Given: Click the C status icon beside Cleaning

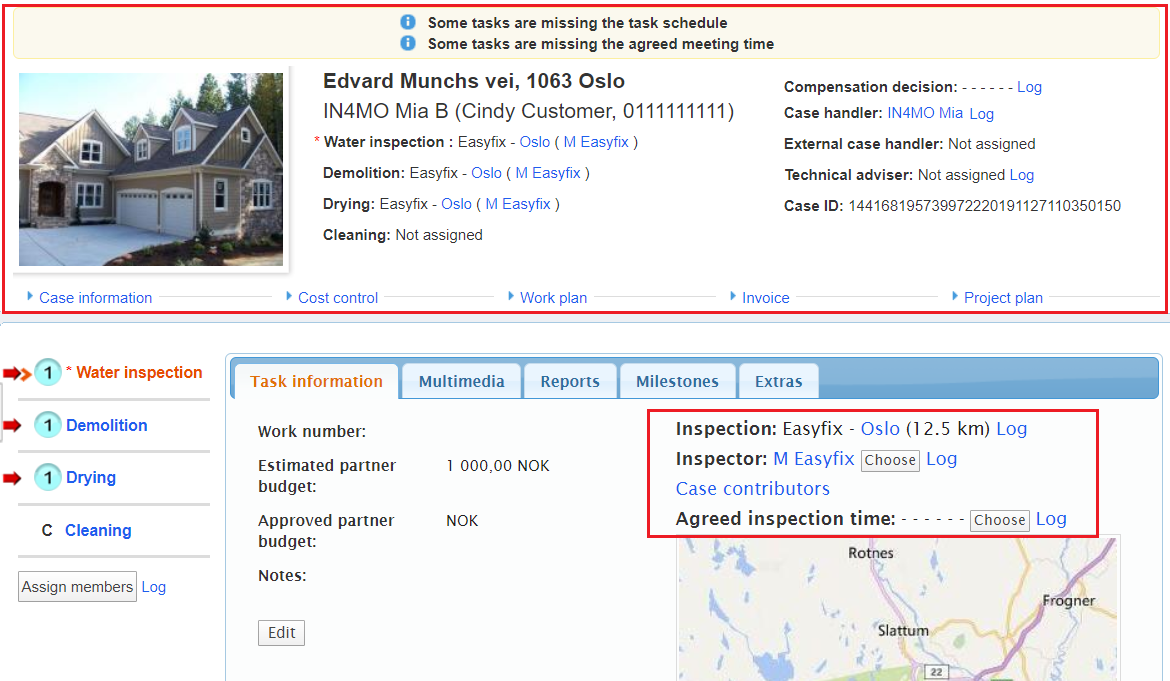Looking at the screenshot, I should (x=47, y=531).
